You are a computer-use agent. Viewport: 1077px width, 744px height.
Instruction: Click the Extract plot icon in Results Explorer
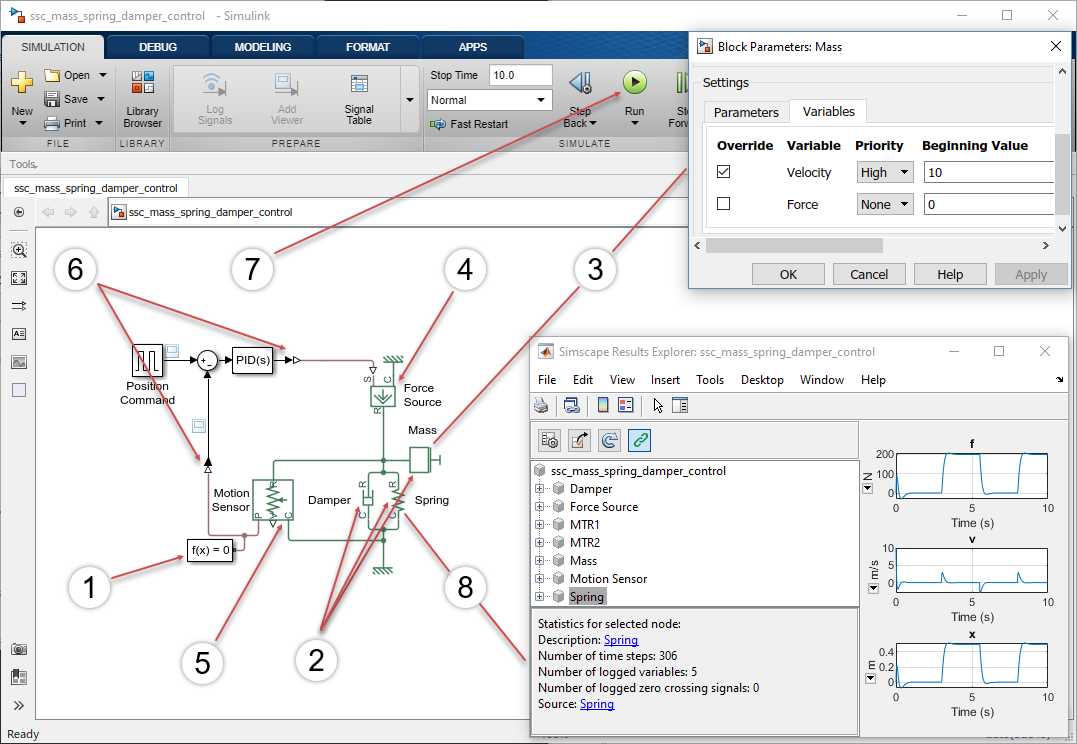[579, 440]
